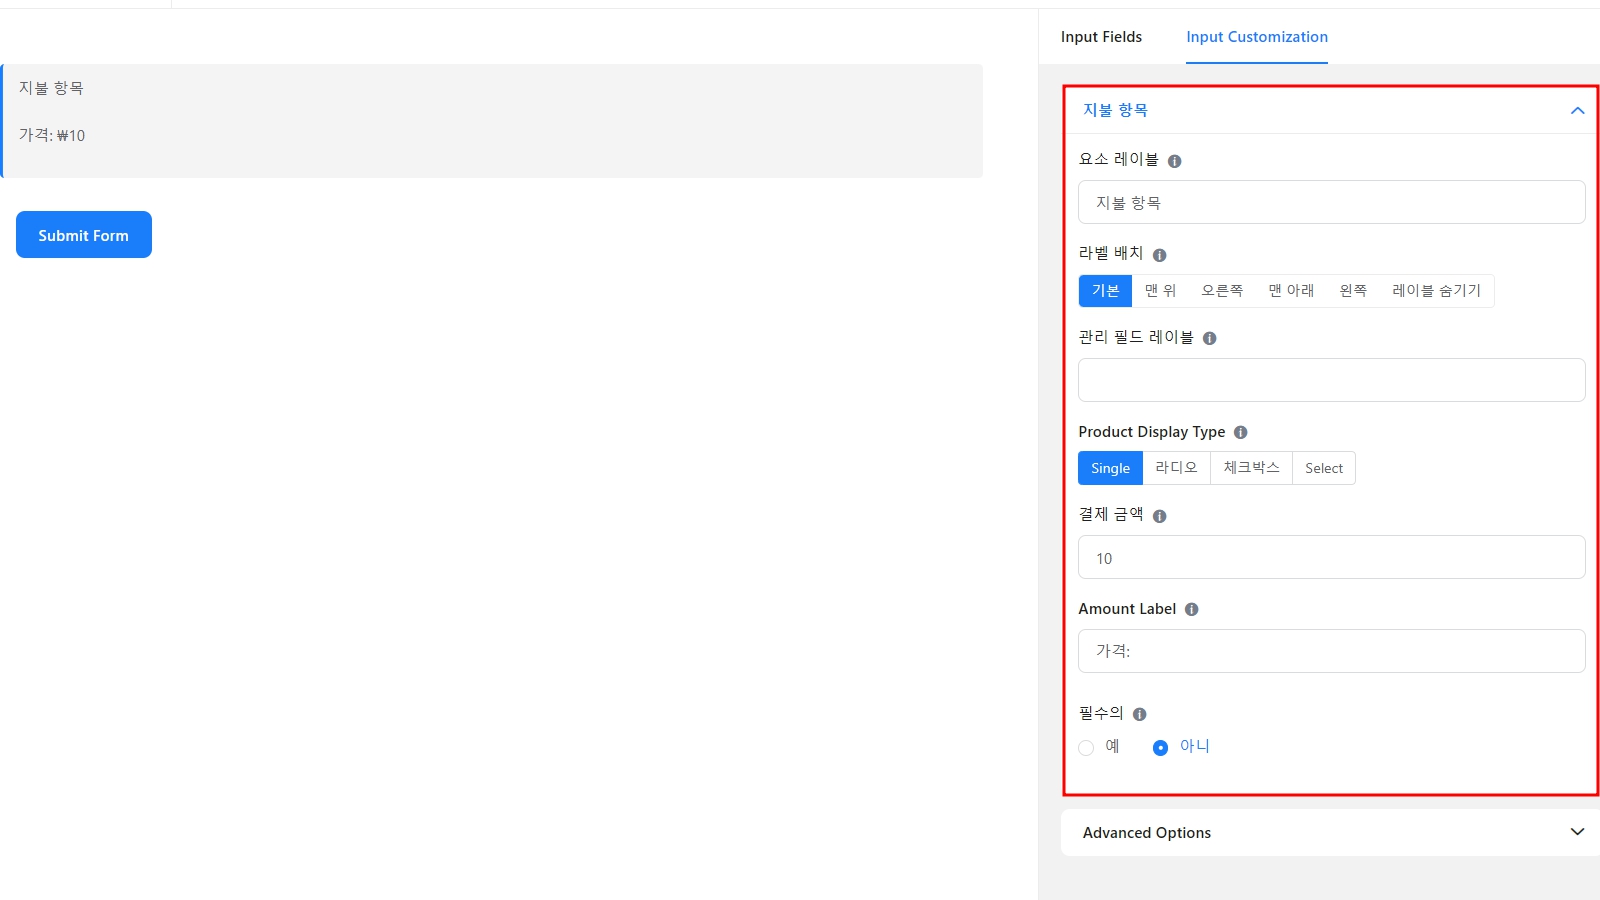Click info icon next to 라벨 배치
The height and width of the screenshot is (900, 1600).
(x=1159, y=255)
